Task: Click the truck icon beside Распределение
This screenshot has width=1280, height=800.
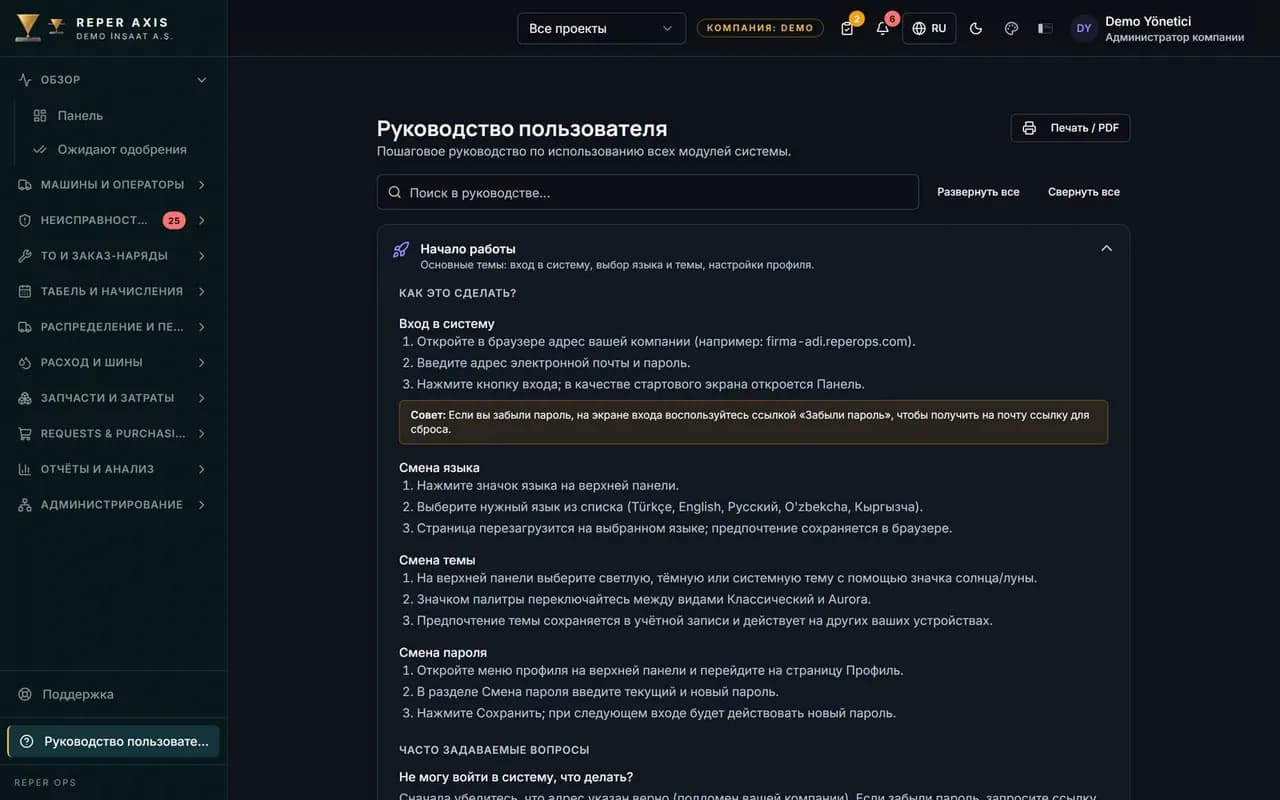Action: point(25,327)
